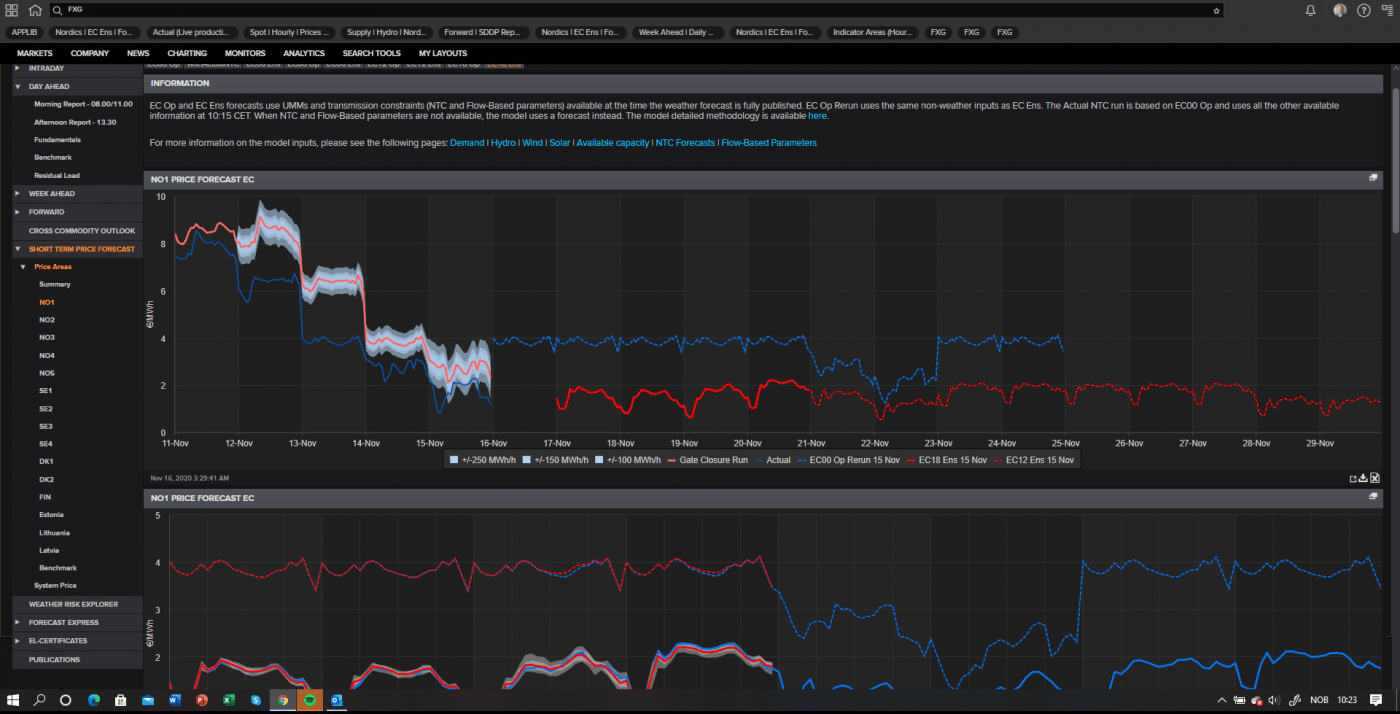
Task: Download the first NO1 chart data
Action: tap(1363, 478)
